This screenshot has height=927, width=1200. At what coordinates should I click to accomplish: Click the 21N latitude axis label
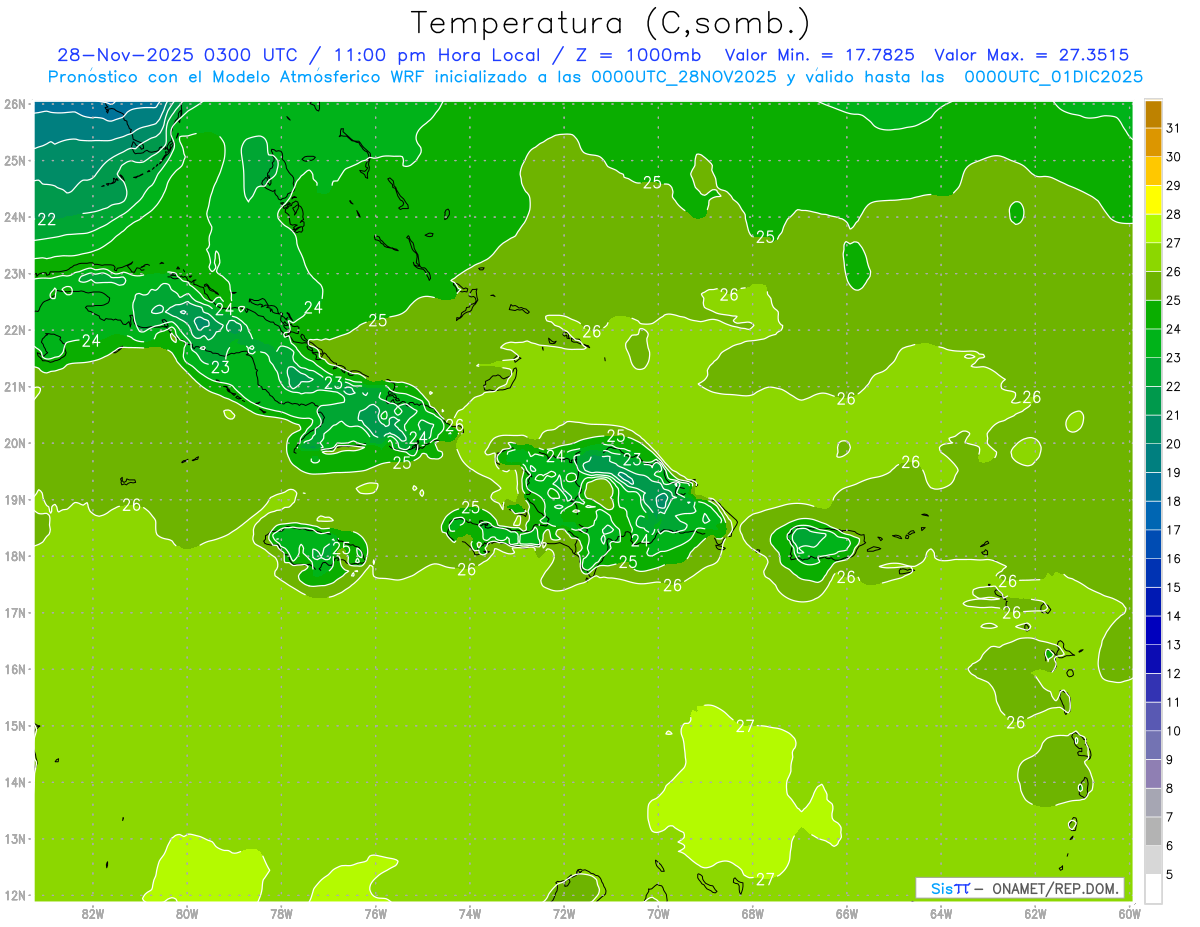click(14, 386)
